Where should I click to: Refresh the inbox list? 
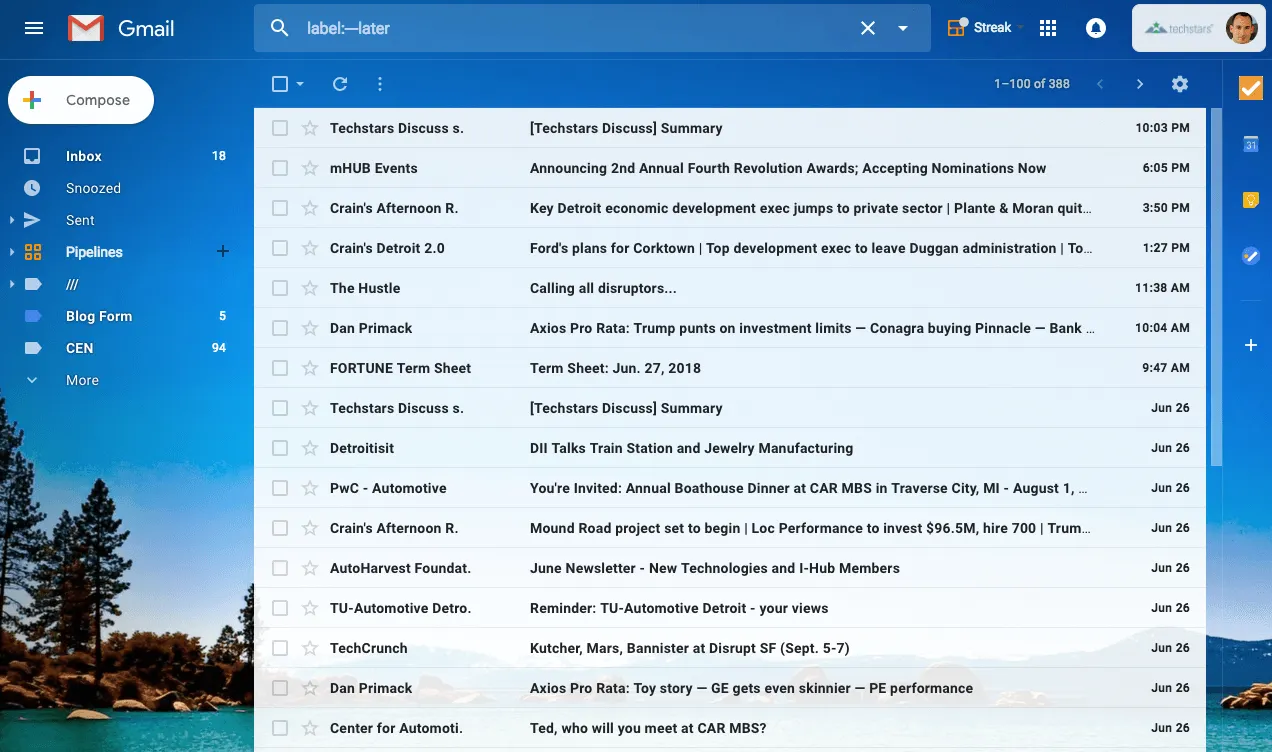pyautogui.click(x=339, y=84)
